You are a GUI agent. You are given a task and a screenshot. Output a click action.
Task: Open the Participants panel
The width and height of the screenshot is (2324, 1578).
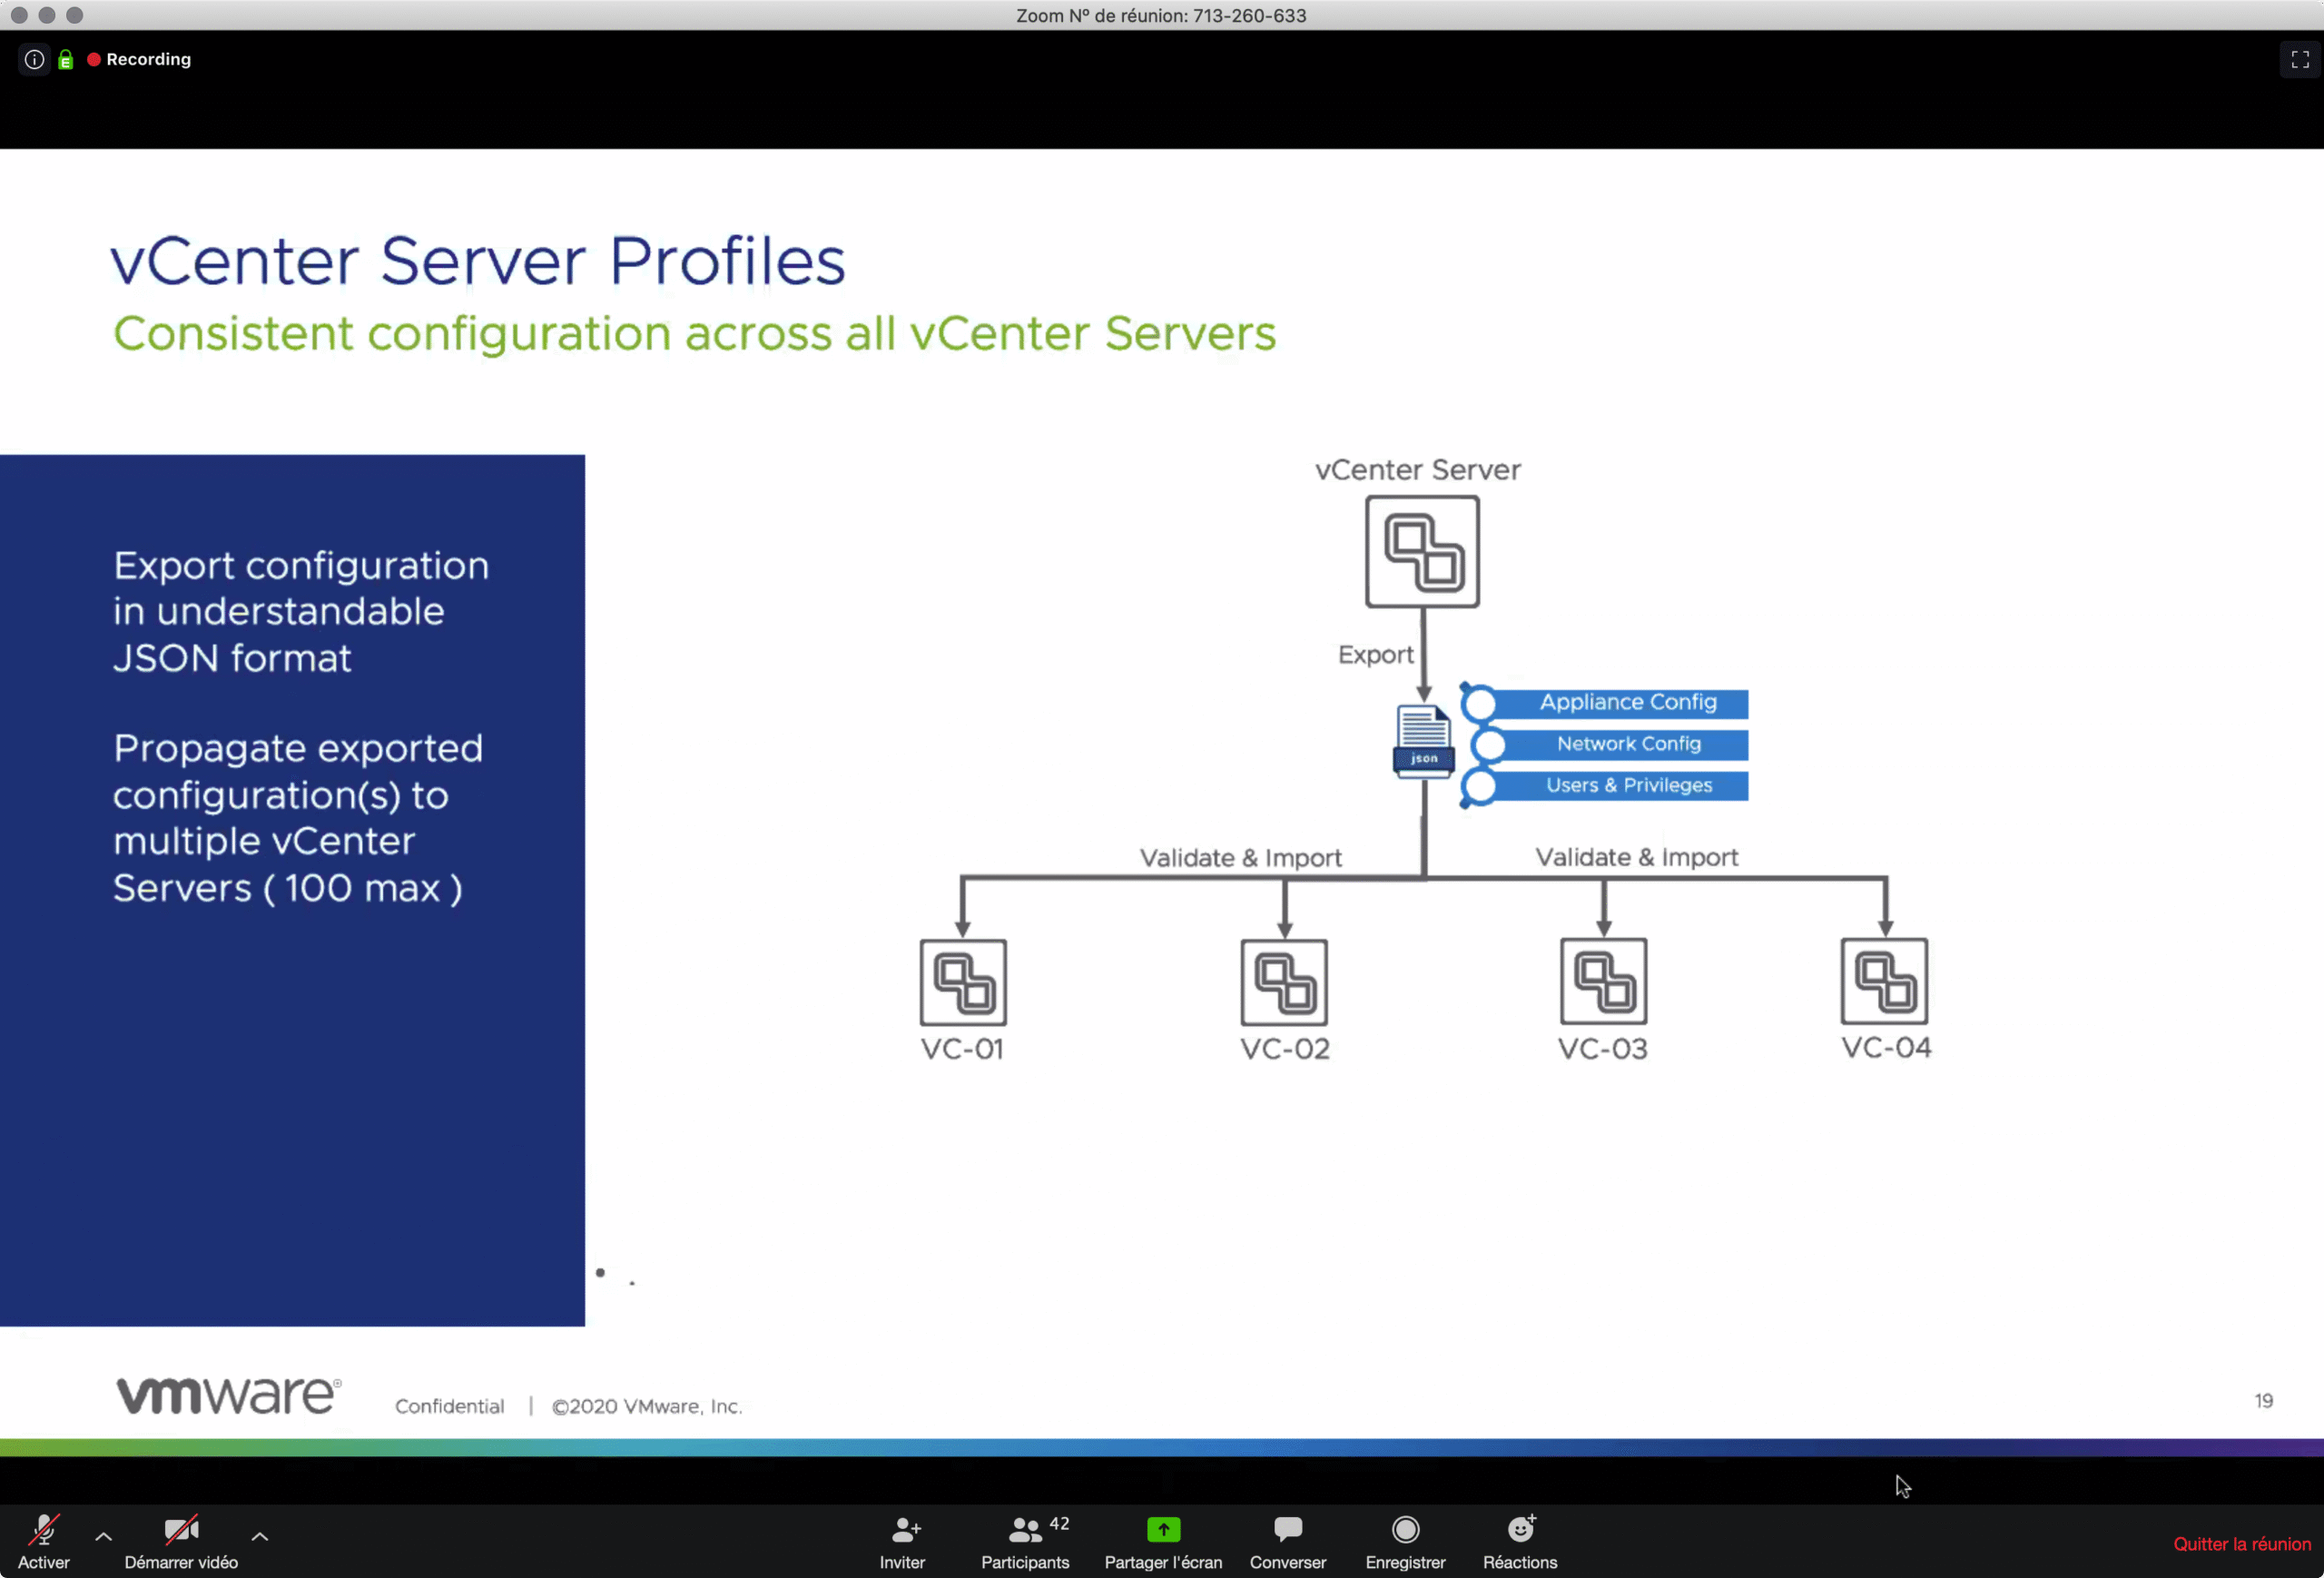click(x=1025, y=1541)
